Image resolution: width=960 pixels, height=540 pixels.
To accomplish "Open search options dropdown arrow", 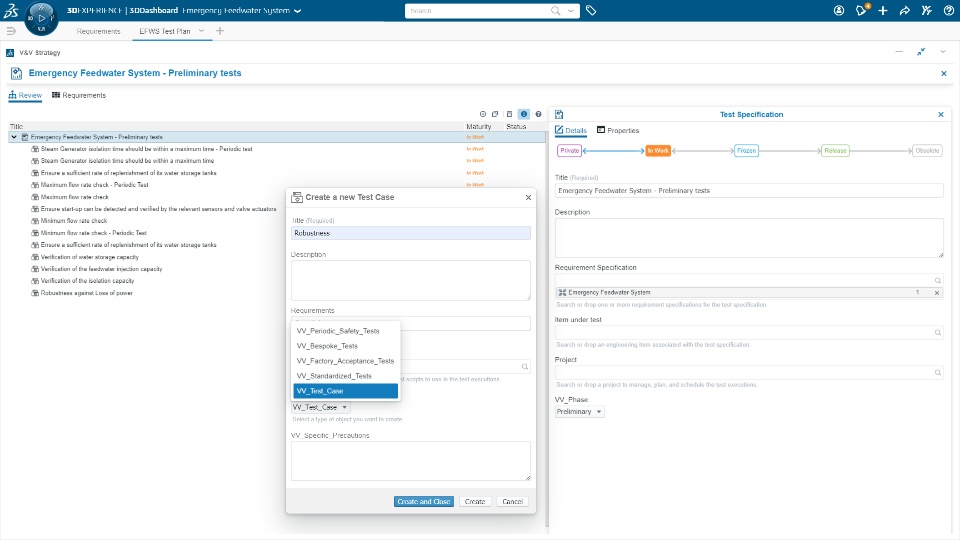I will click(x=571, y=10).
